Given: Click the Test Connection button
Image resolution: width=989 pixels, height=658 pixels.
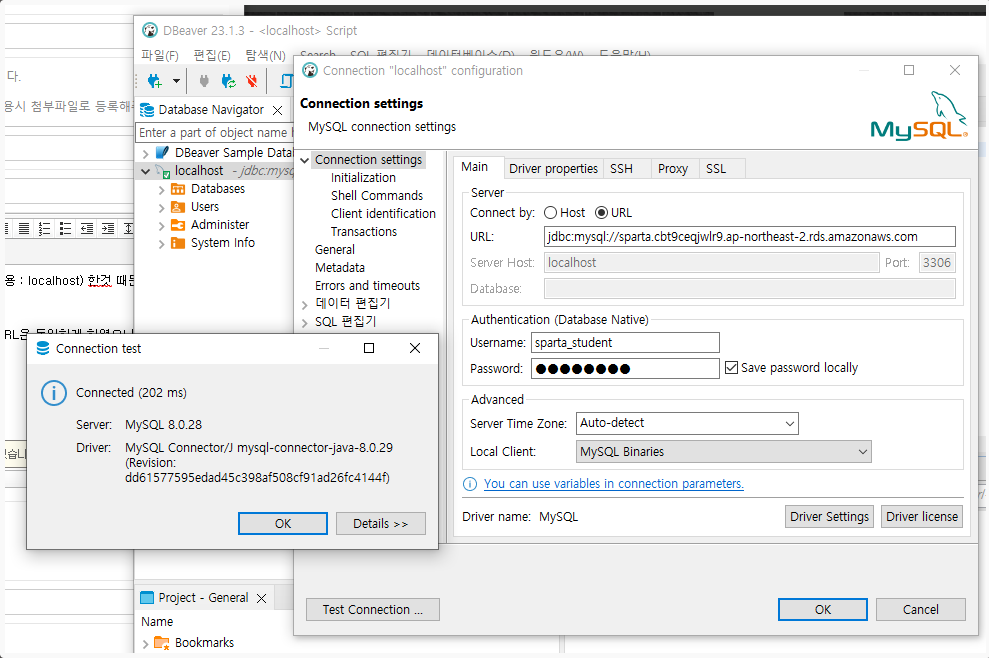Looking at the screenshot, I should coord(373,609).
